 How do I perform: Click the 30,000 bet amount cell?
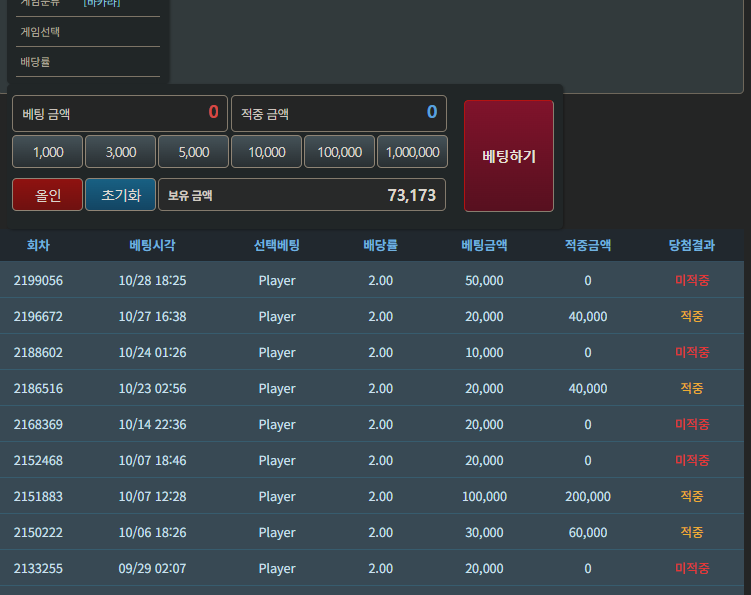484,532
